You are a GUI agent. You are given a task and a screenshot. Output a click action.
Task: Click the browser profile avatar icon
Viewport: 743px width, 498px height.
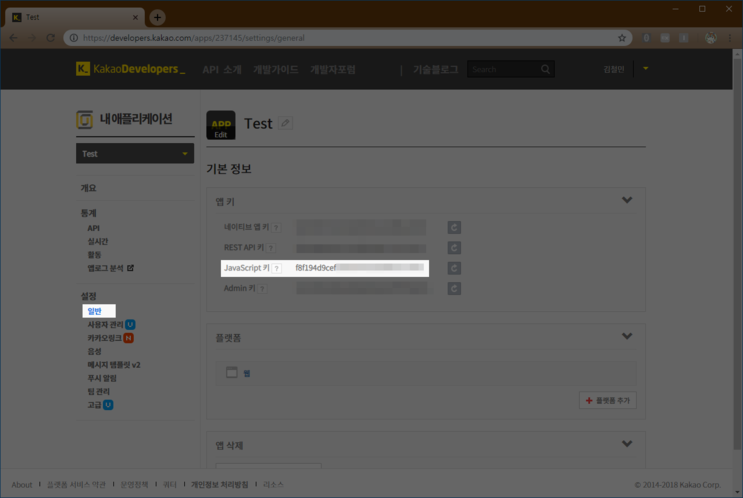(x=710, y=38)
